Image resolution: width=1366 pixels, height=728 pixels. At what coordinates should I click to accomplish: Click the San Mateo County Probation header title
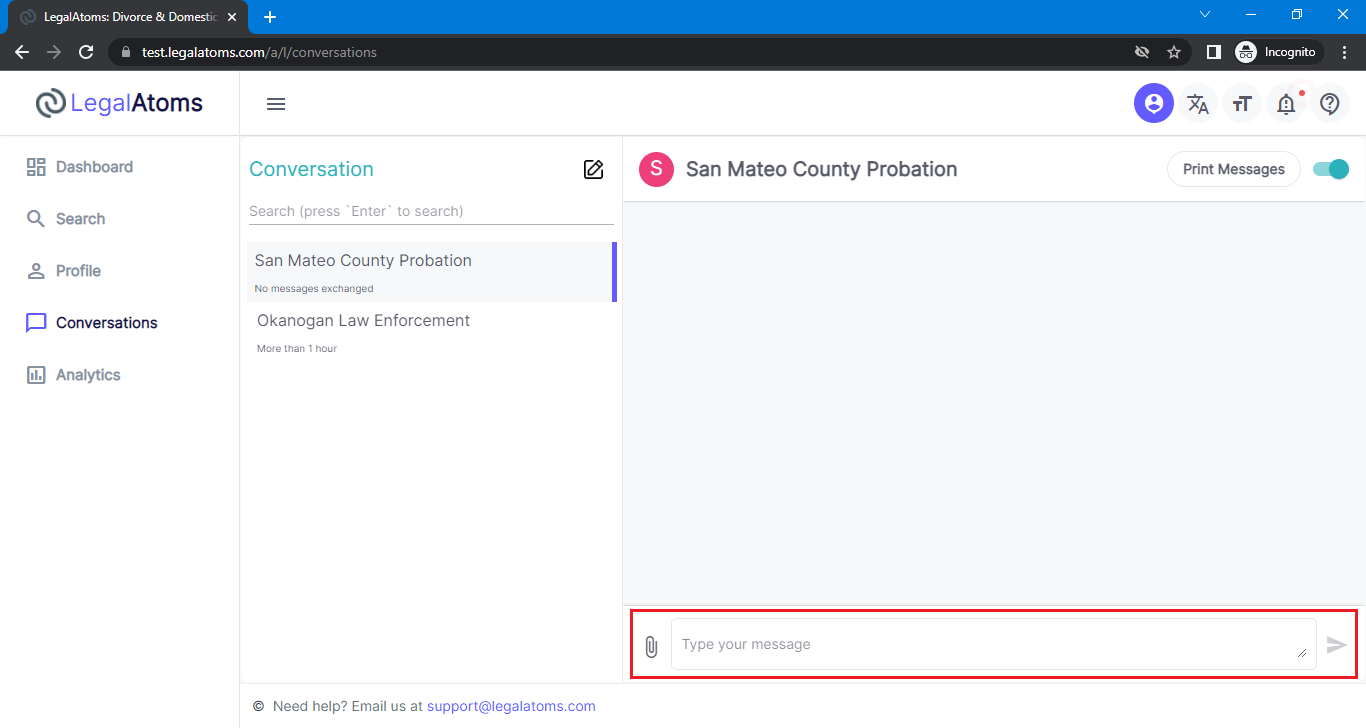822,169
